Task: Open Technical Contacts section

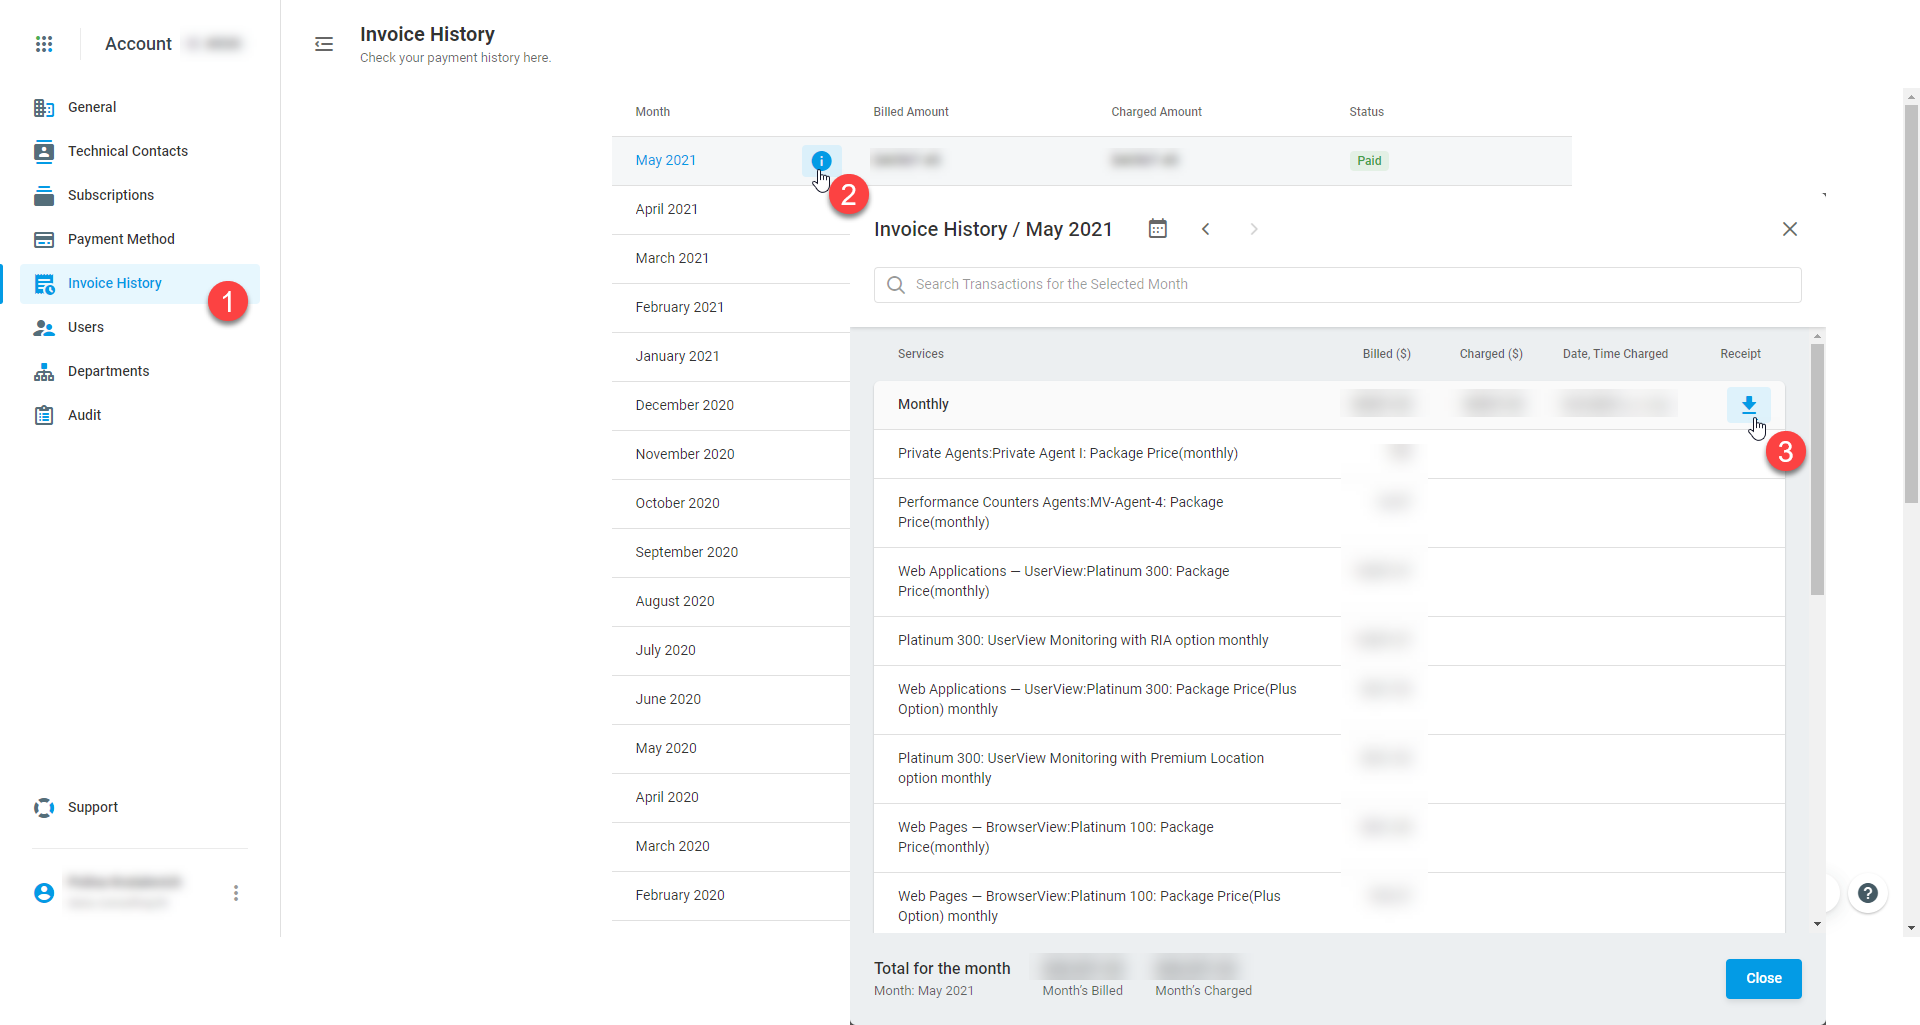Action: (127, 151)
